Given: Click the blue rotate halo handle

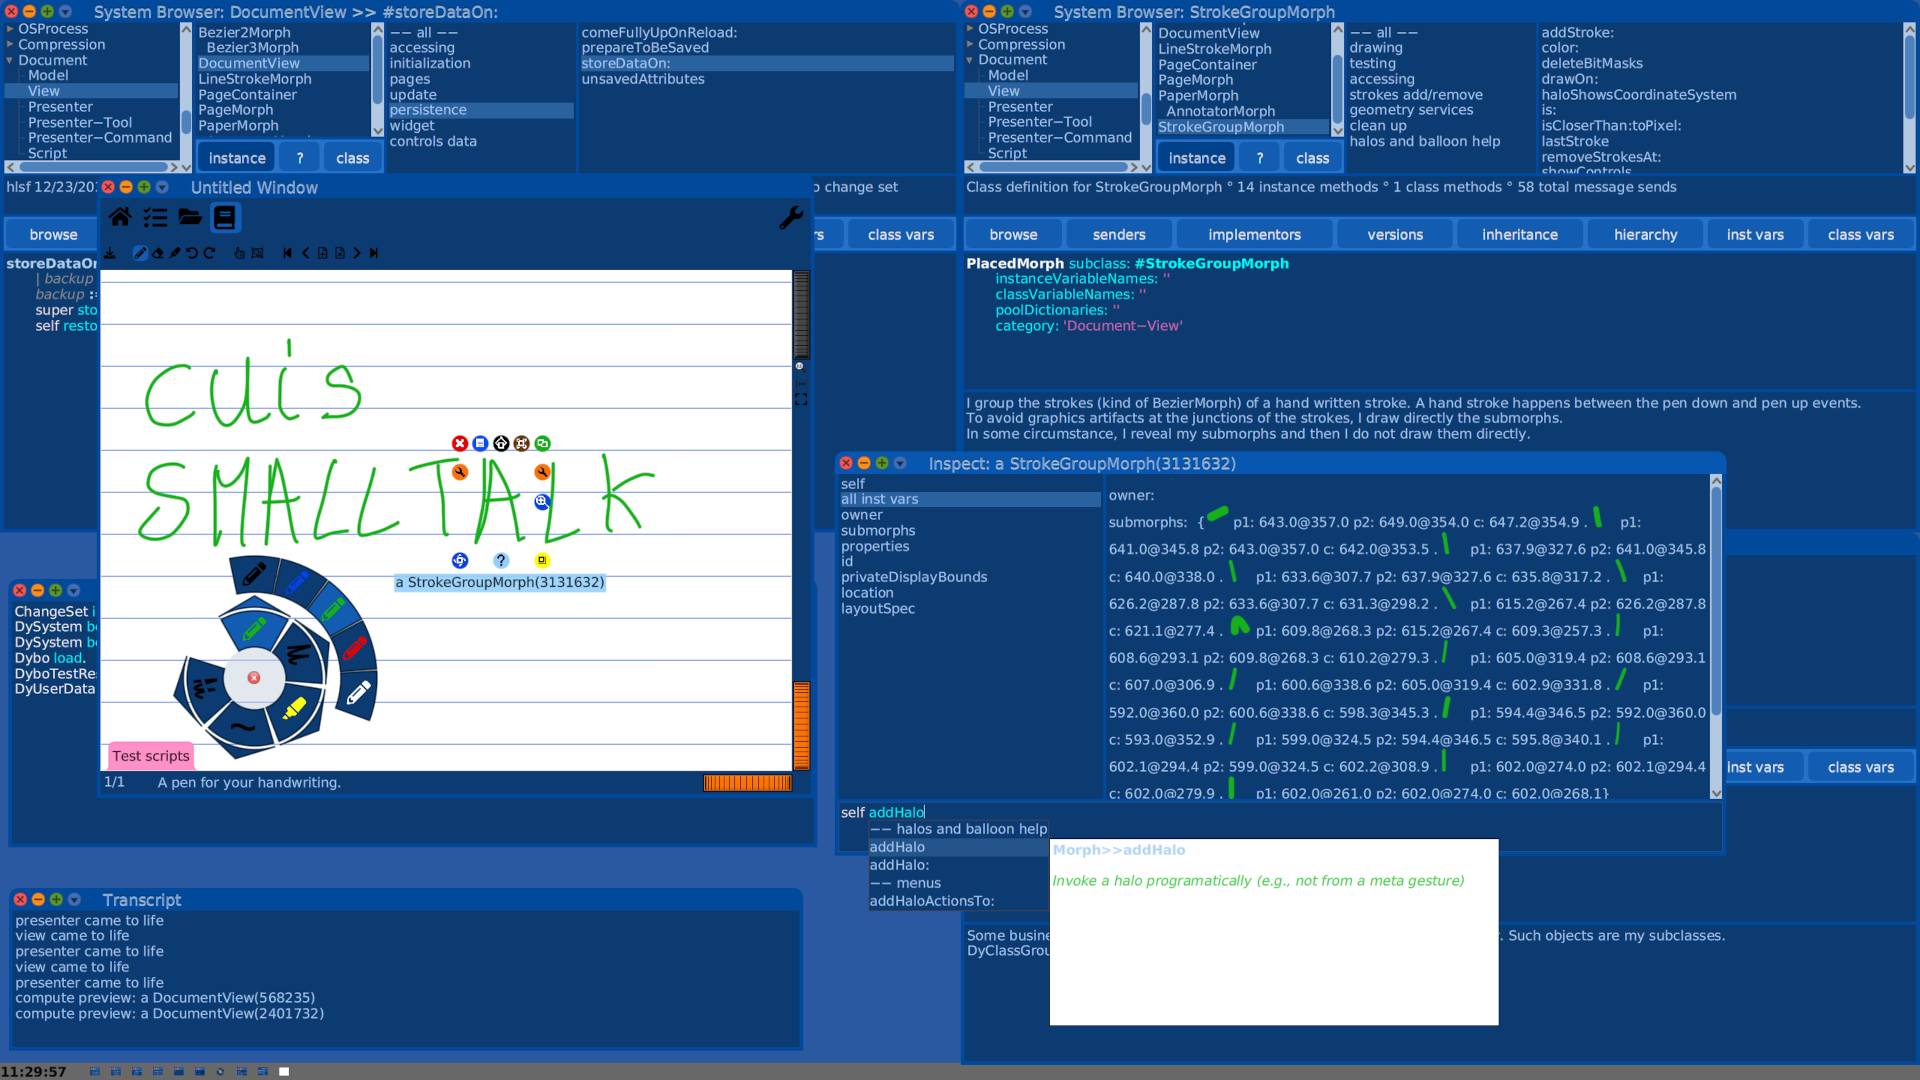Looking at the screenshot, I should pos(460,561).
